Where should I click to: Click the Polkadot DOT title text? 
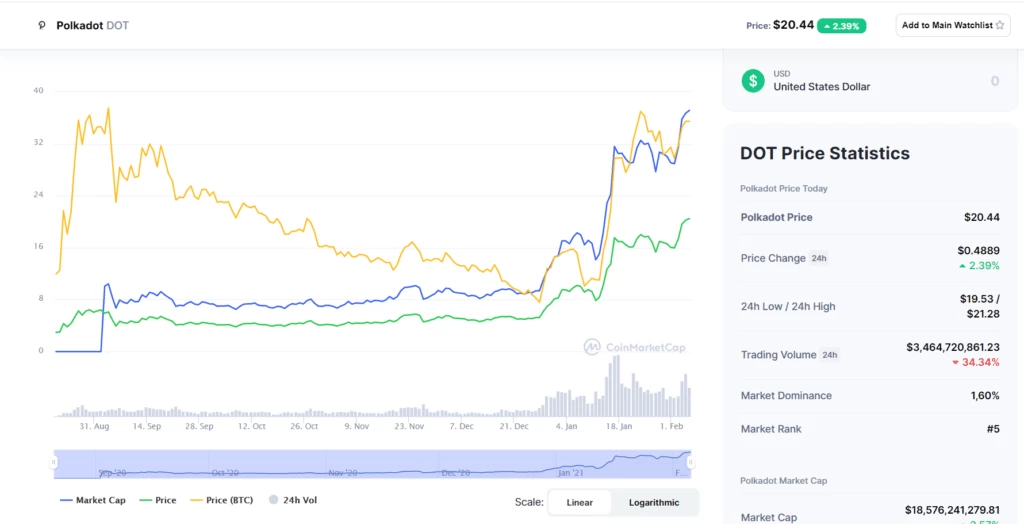click(92, 26)
